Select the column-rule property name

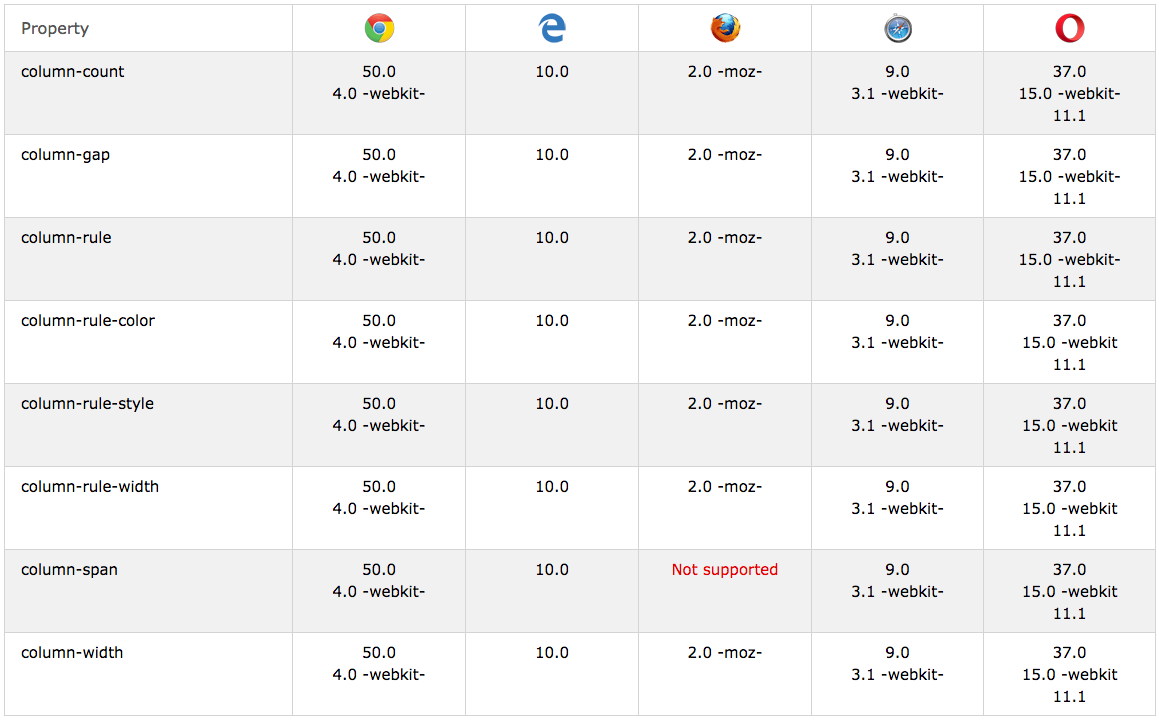coord(66,238)
